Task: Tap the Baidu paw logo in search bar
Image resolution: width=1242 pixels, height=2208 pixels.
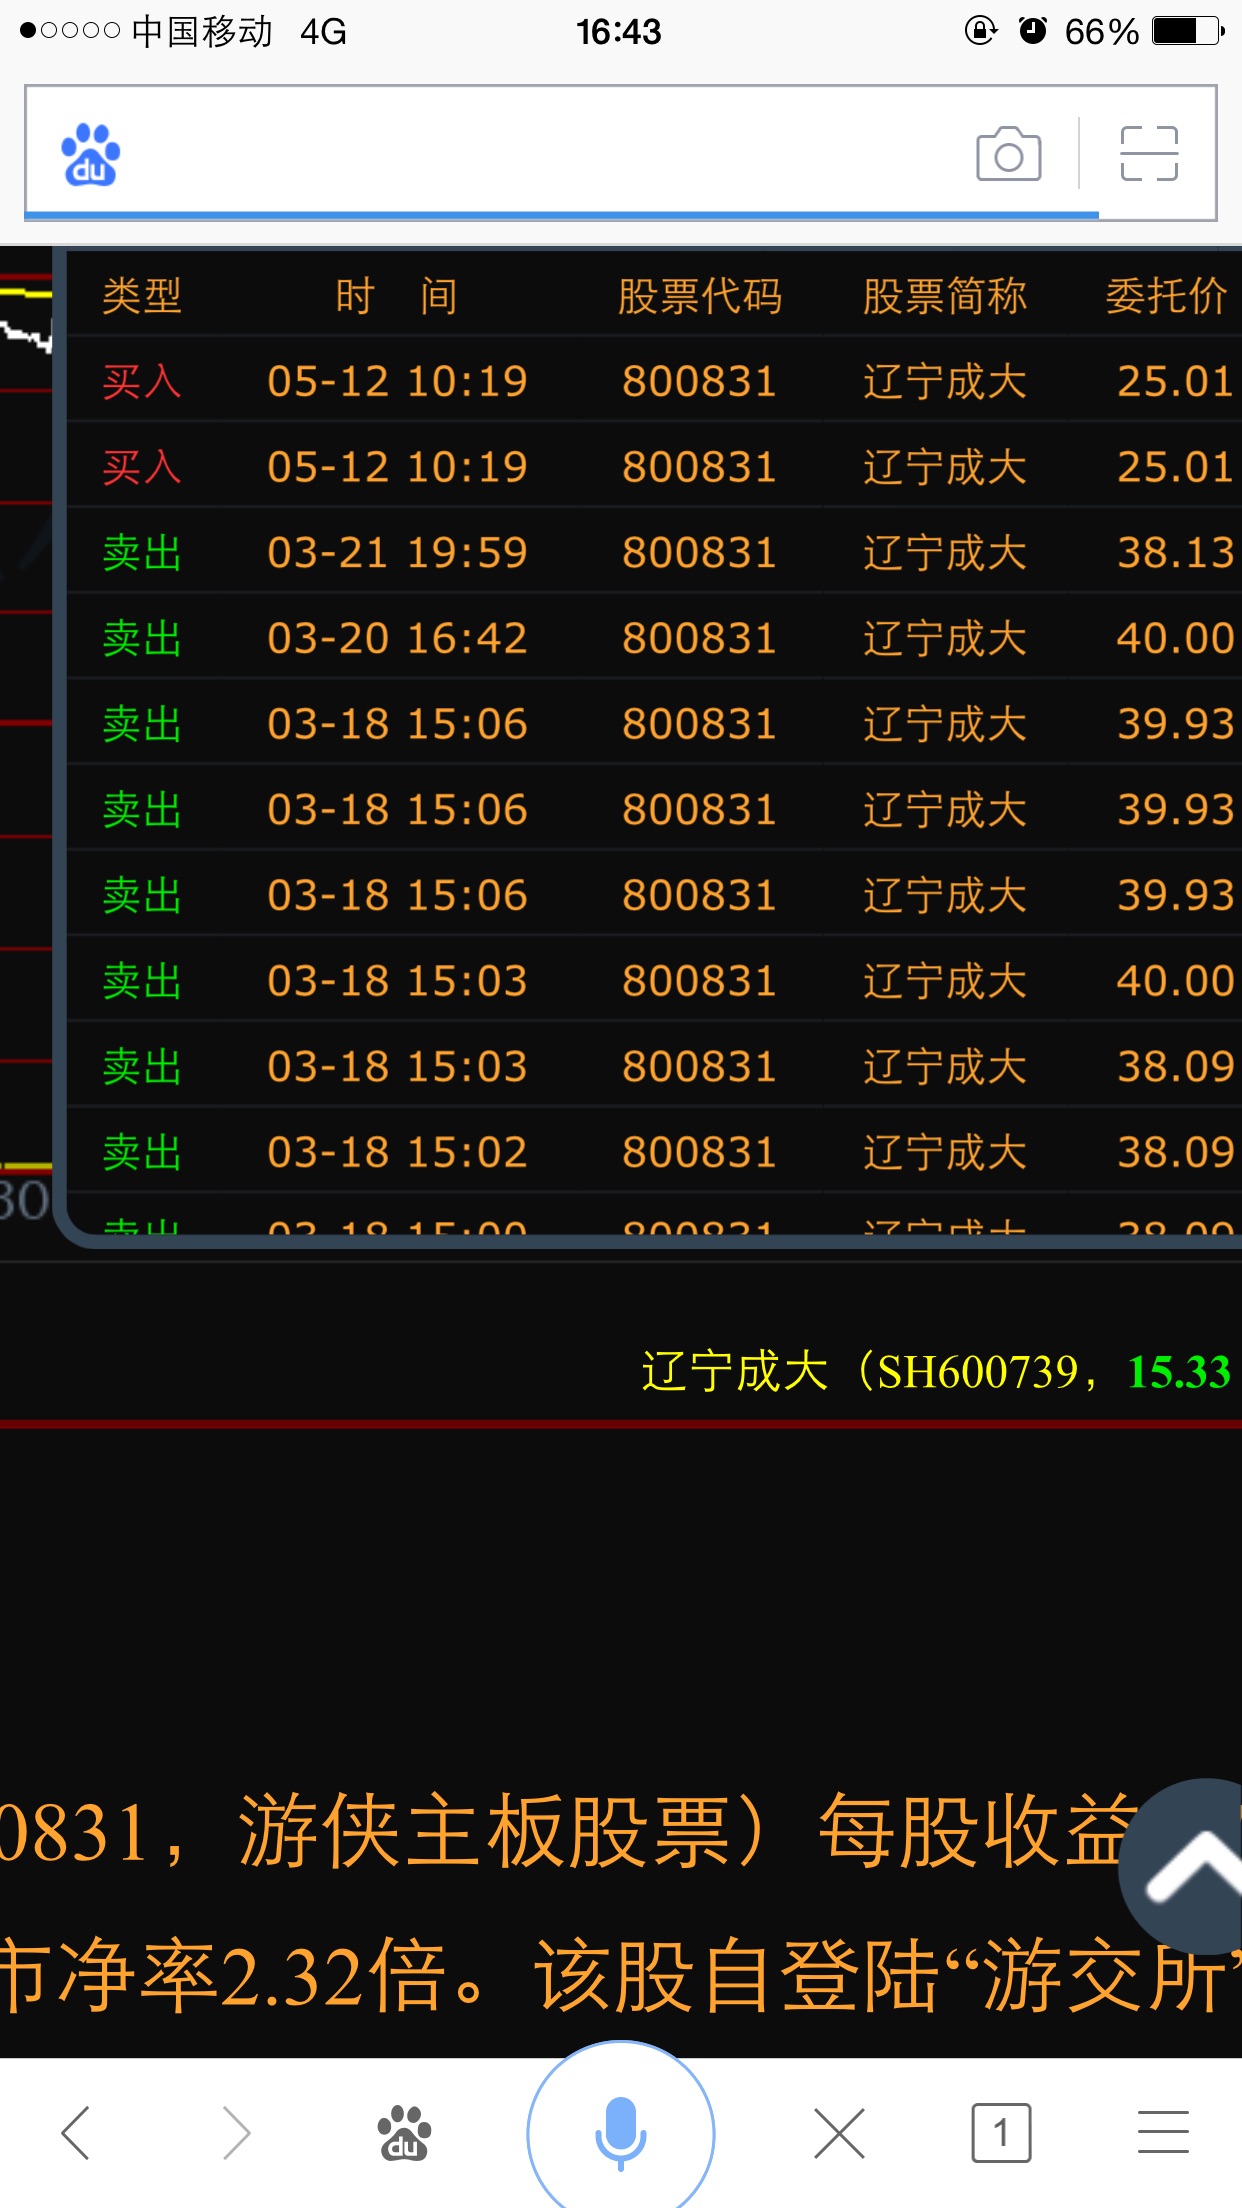Action: tap(90, 155)
